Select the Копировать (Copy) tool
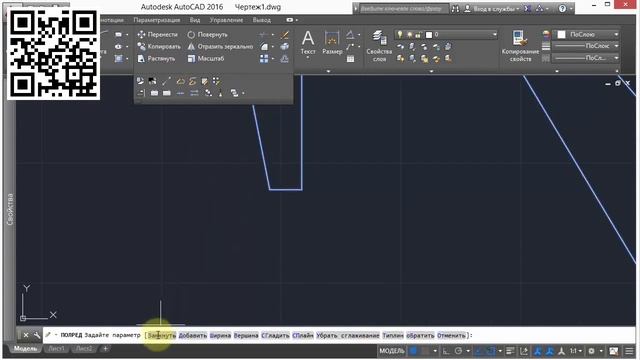Image resolution: width=640 pixels, height=360 pixels. coord(159,47)
